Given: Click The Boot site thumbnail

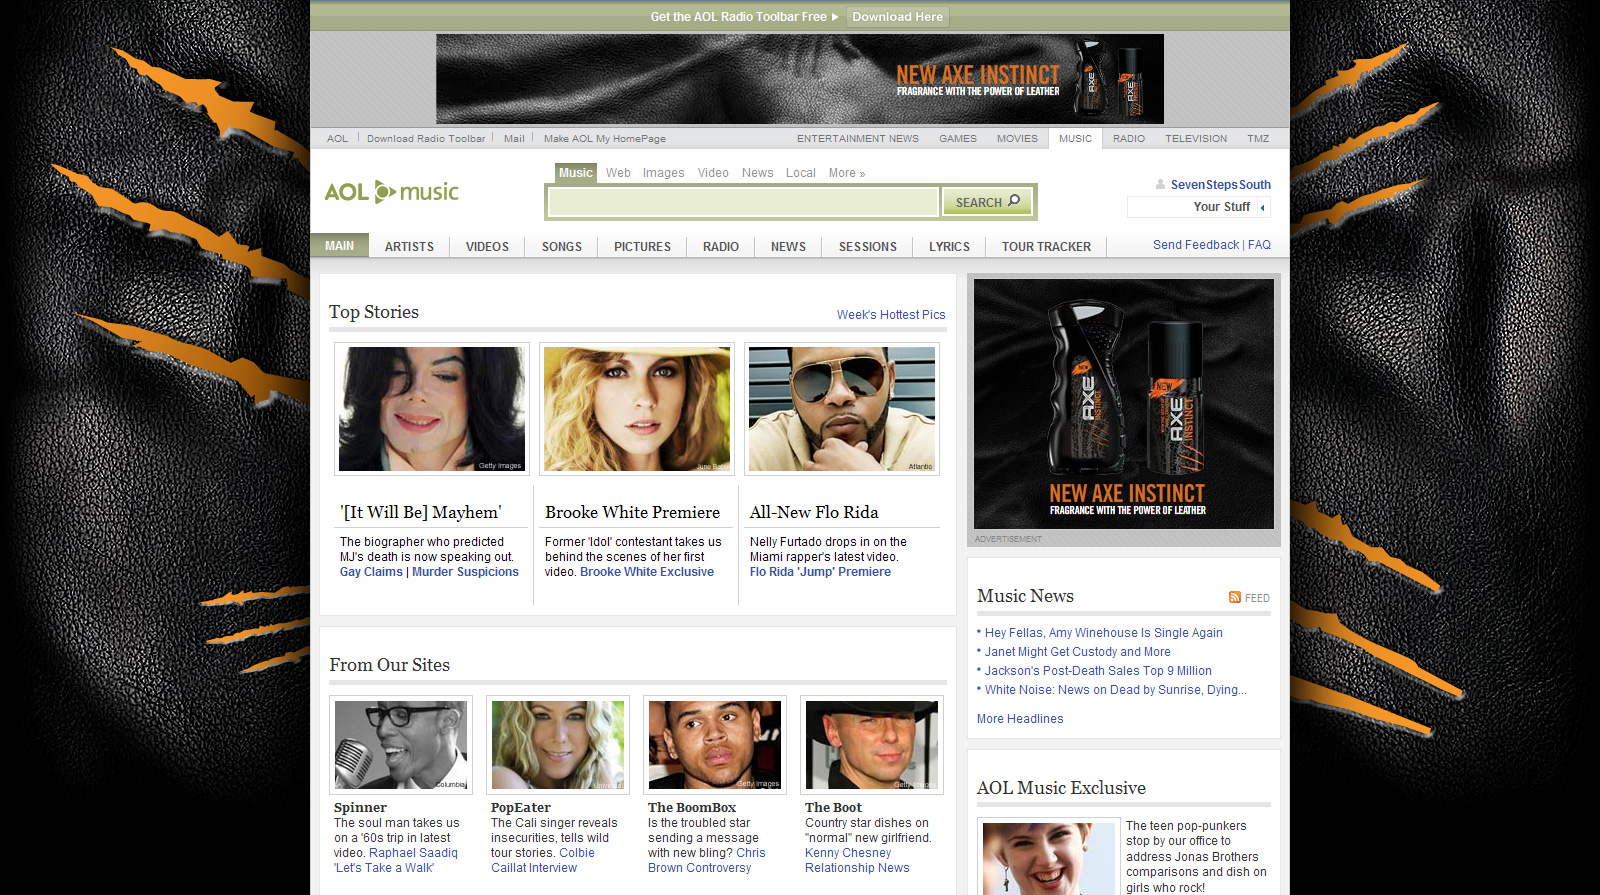Looking at the screenshot, I should click(x=872, y=745).
